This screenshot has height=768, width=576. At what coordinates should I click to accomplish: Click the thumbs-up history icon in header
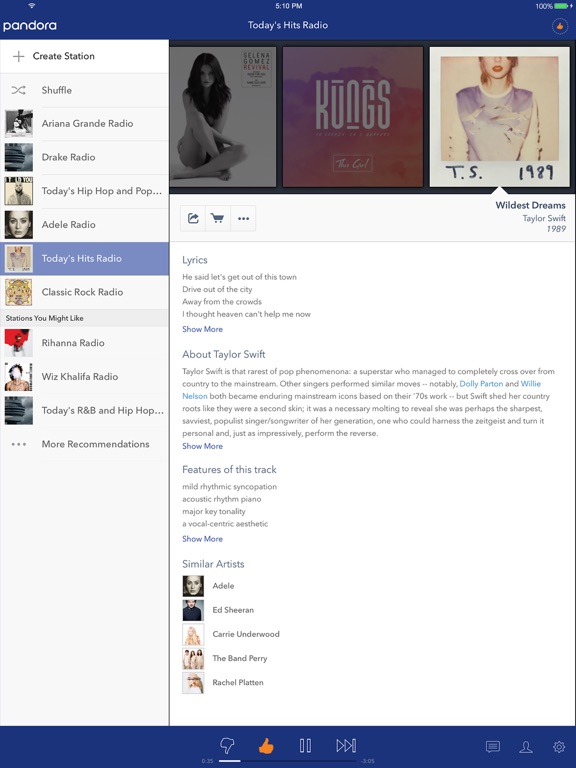(560, 26)
